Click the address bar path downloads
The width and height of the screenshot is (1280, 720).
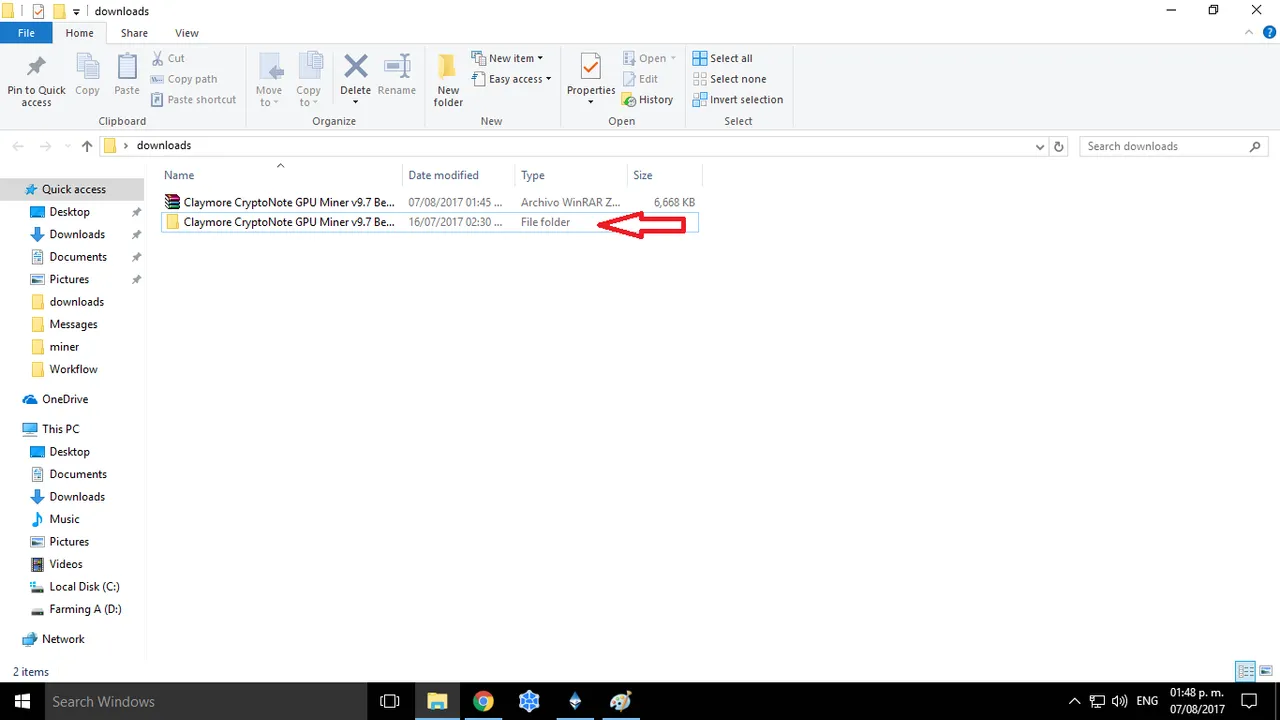coord(164,146)
